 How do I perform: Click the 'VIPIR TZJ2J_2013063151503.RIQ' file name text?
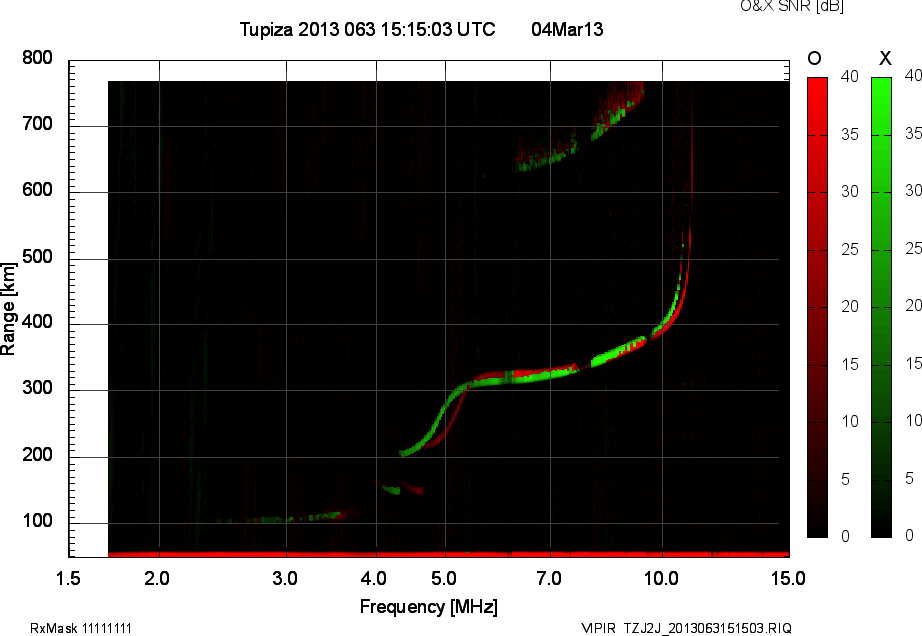click(686, 628)
